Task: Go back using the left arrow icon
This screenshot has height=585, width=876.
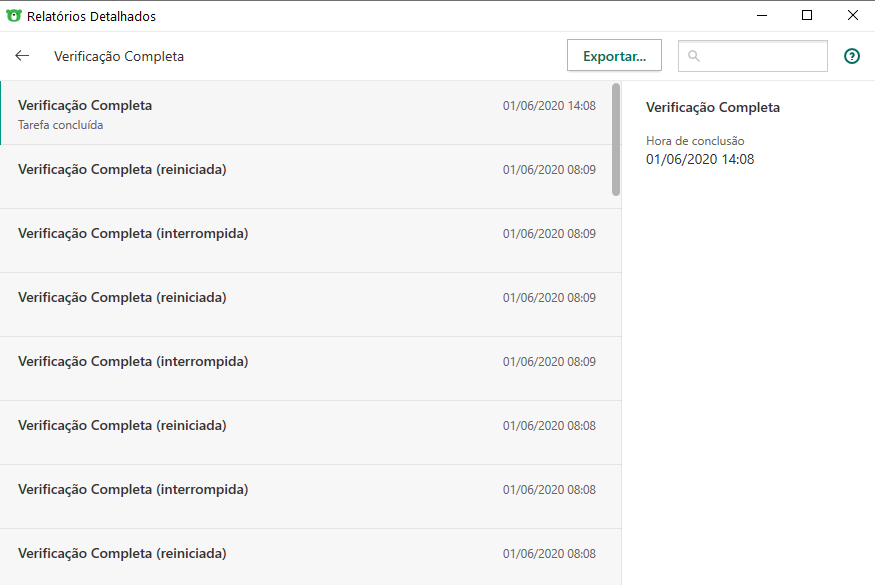Action: coord(22,56)
